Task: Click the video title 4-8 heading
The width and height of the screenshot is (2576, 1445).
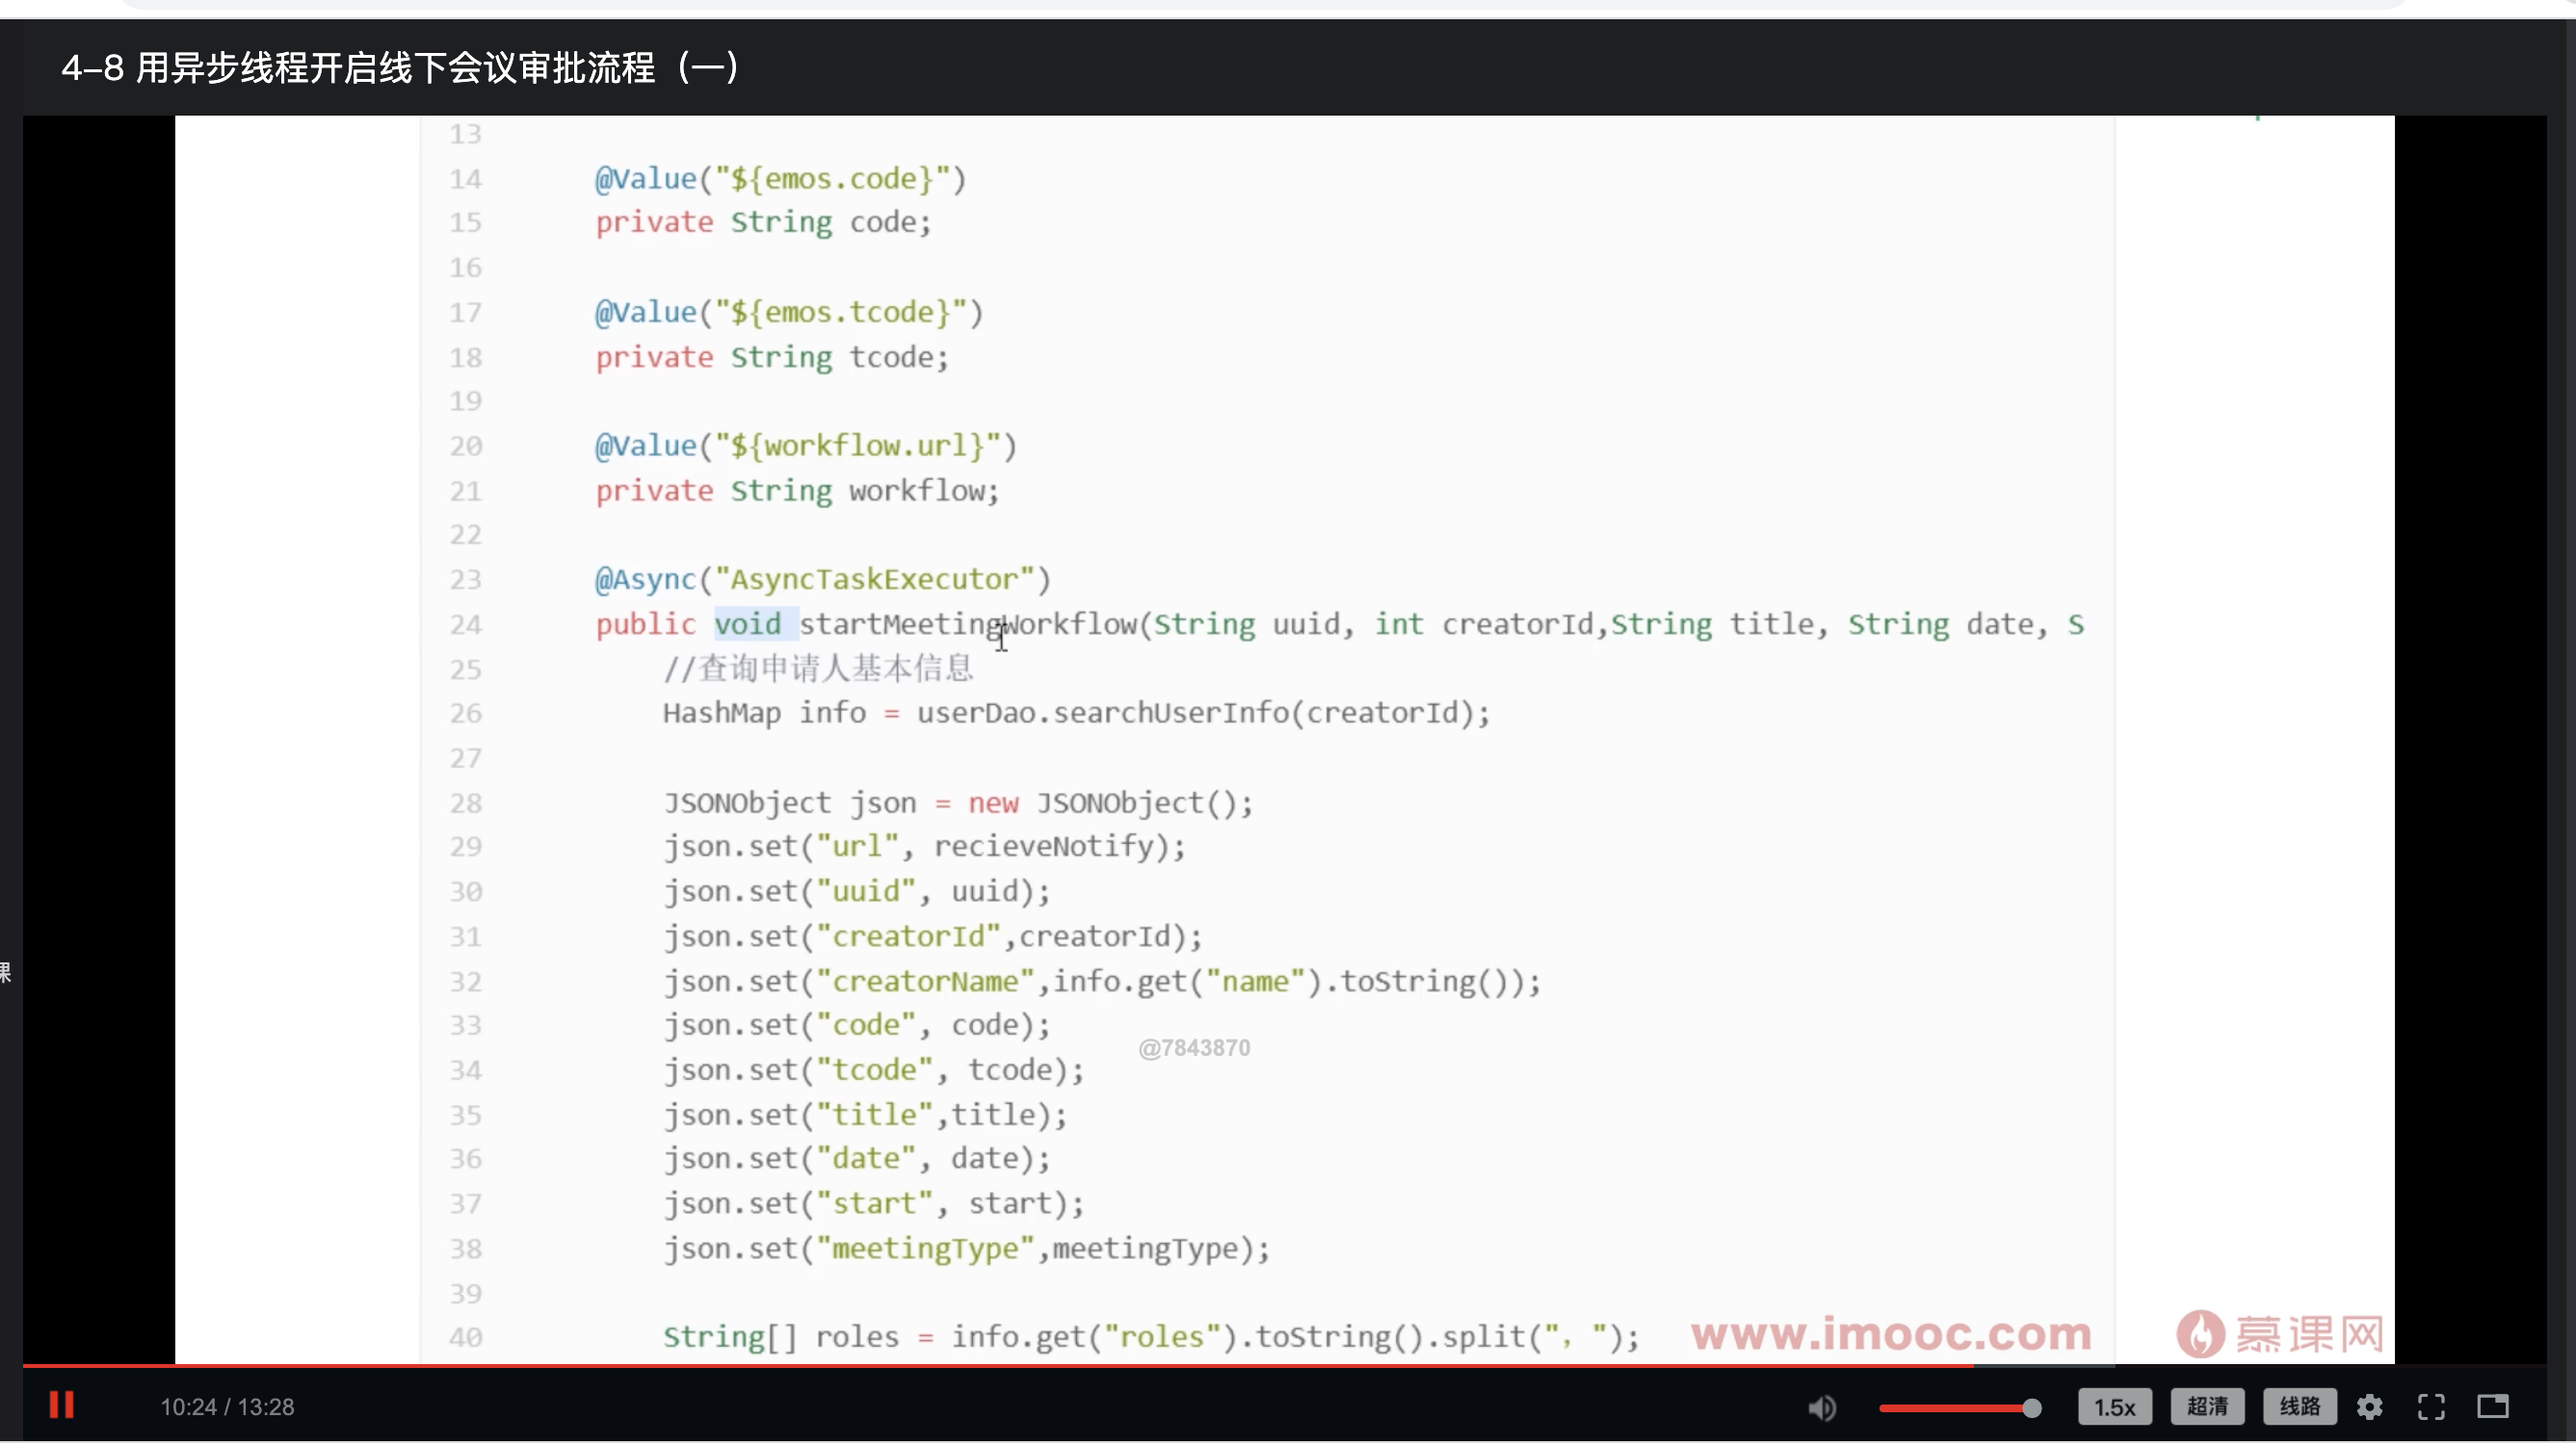Action: pos(400,68)
